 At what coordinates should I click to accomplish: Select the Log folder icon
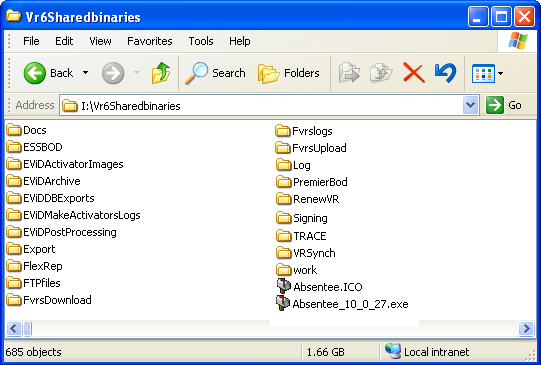tap(284, 165)
